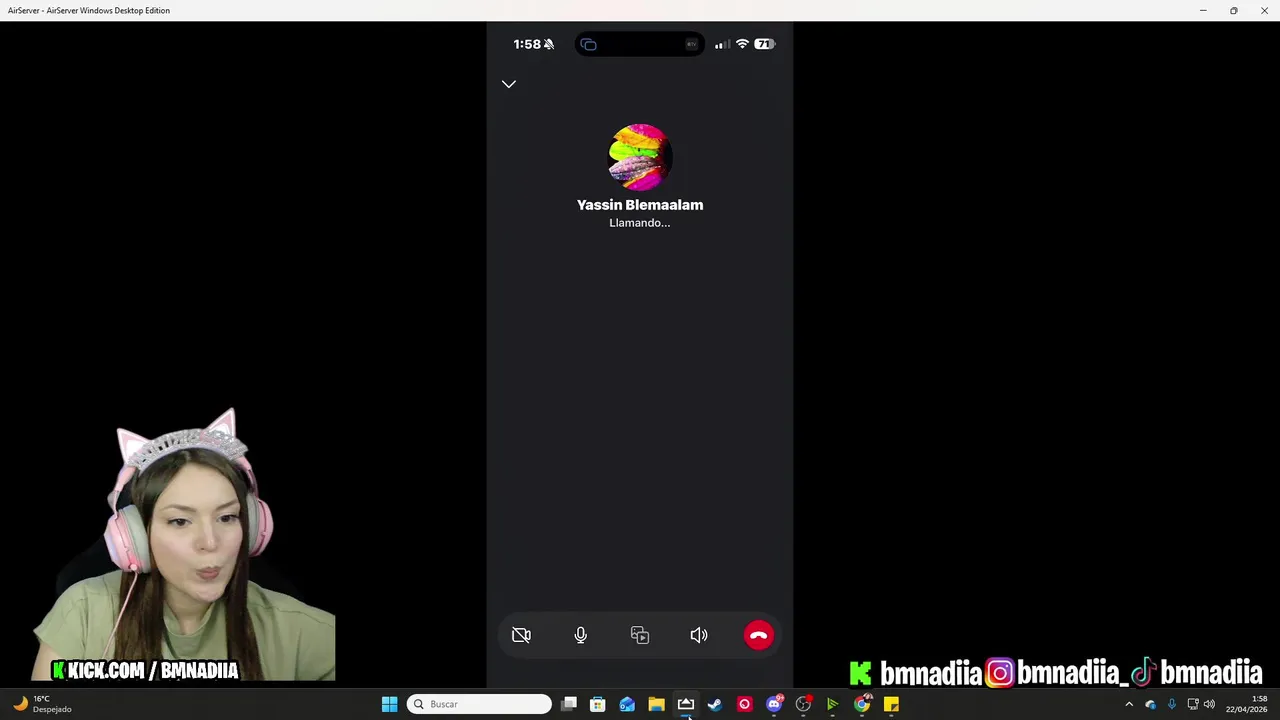Image resolution: width=1280 pixels, height=720 pixels.
Task: End the call with the red hang-up button
Action: pos(758,635)
